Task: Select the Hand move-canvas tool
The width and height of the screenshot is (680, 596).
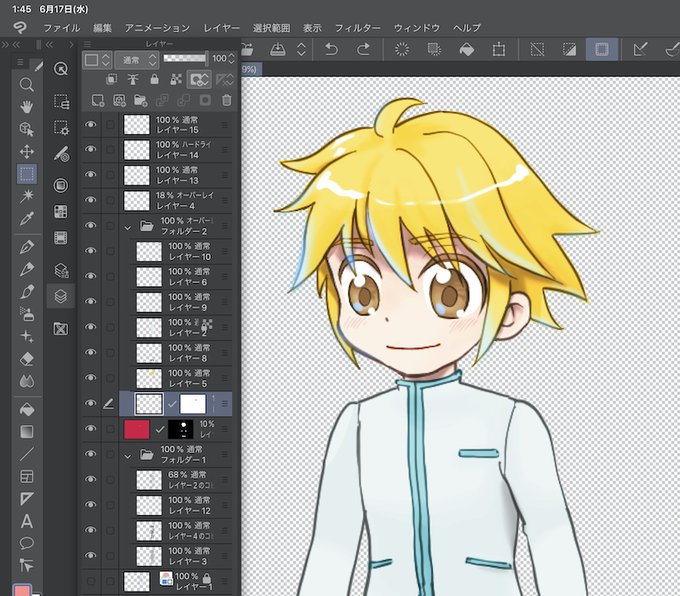Action: coord(26,107)
